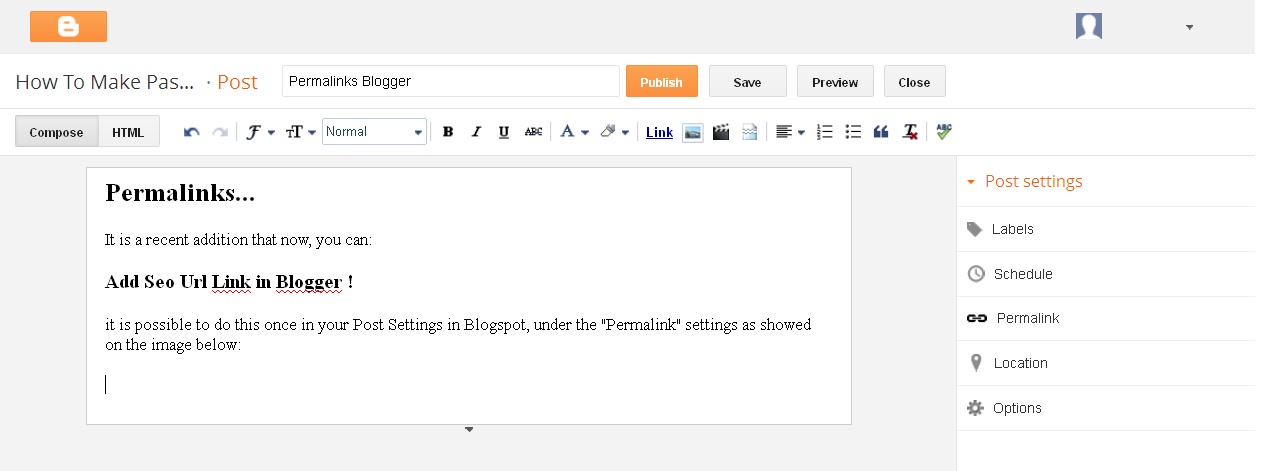1266x471 pixels.
Task: Click the "It is a recent addition" sentence
Action: (239, 240)
